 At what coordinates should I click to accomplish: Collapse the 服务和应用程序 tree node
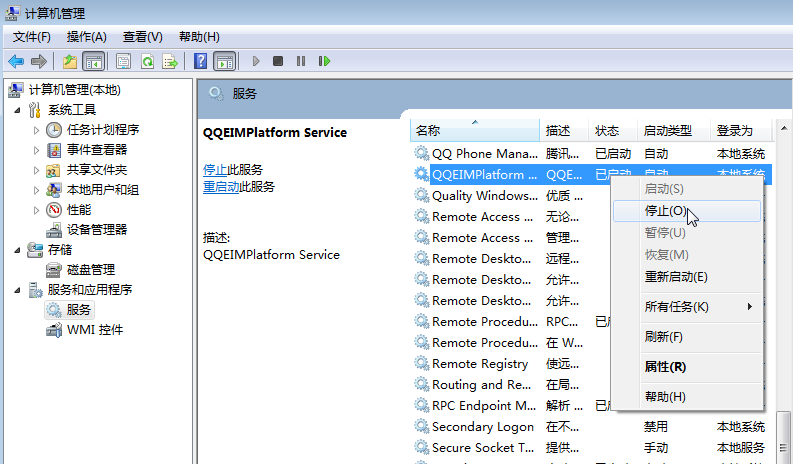pyautogui.click(x=17, y=290)
